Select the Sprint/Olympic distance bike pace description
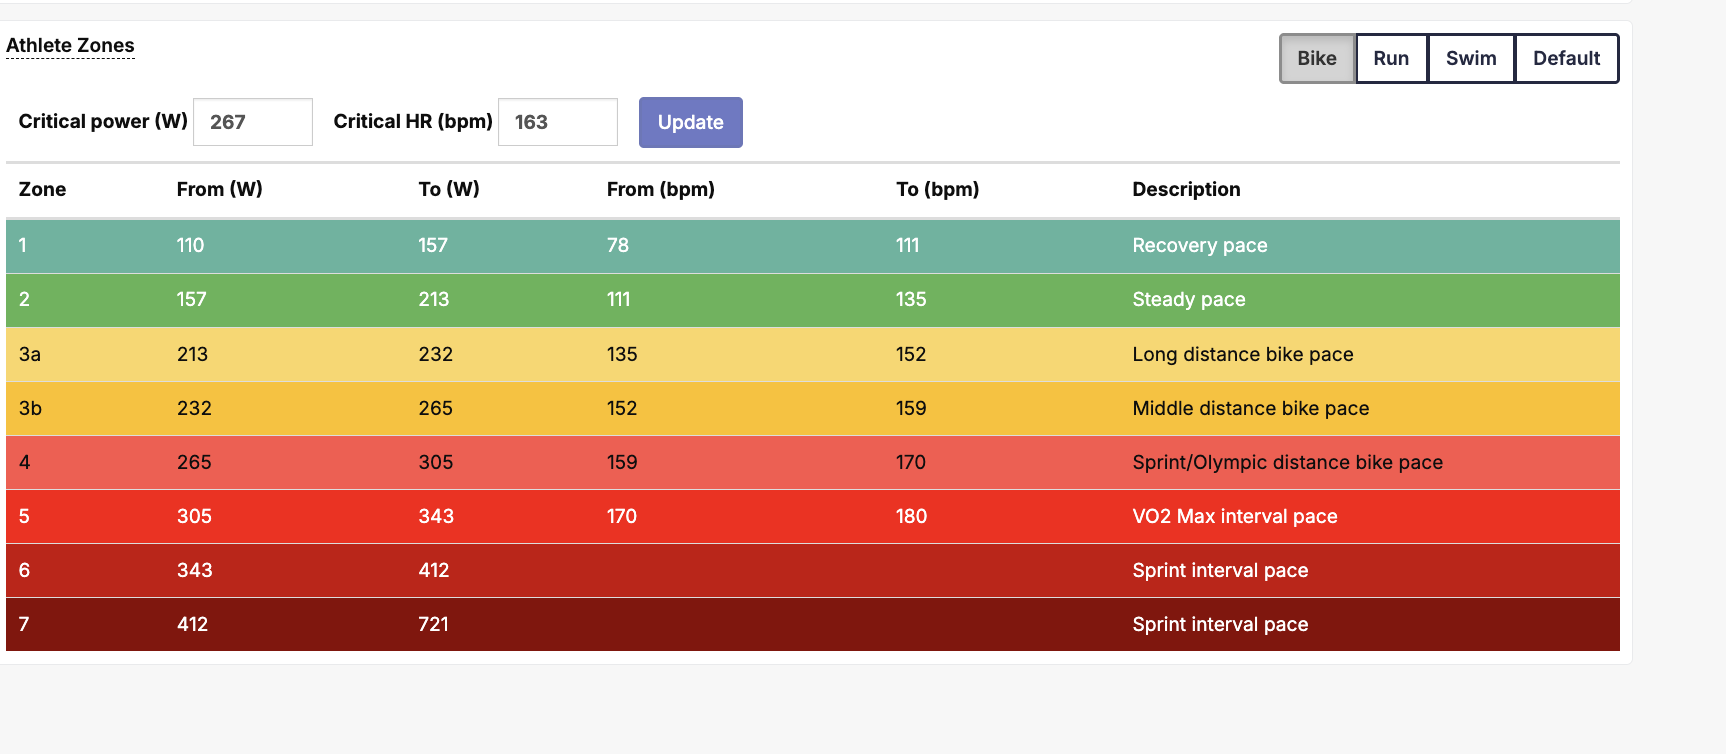Screen dimensions: 1726x754 (x=1288, y=462)
